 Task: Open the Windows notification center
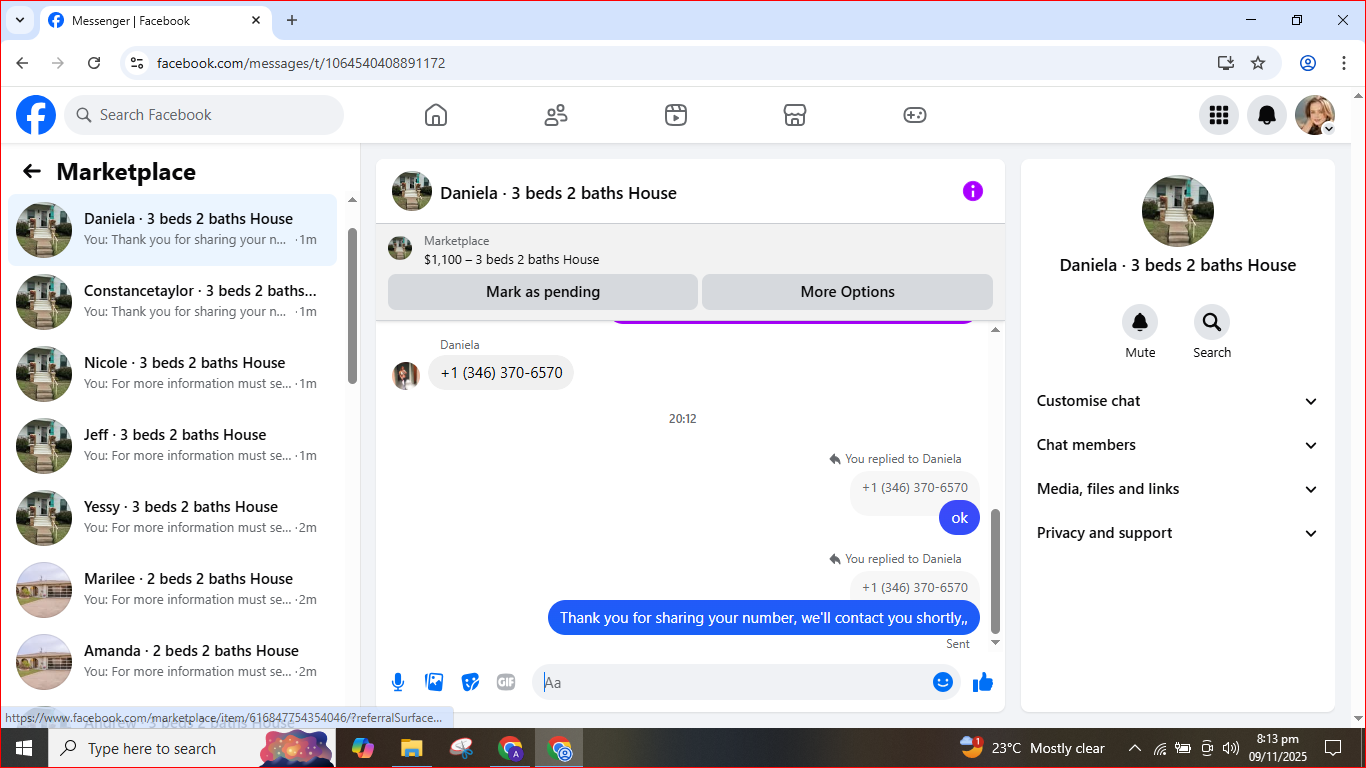tap(1333, 748)
